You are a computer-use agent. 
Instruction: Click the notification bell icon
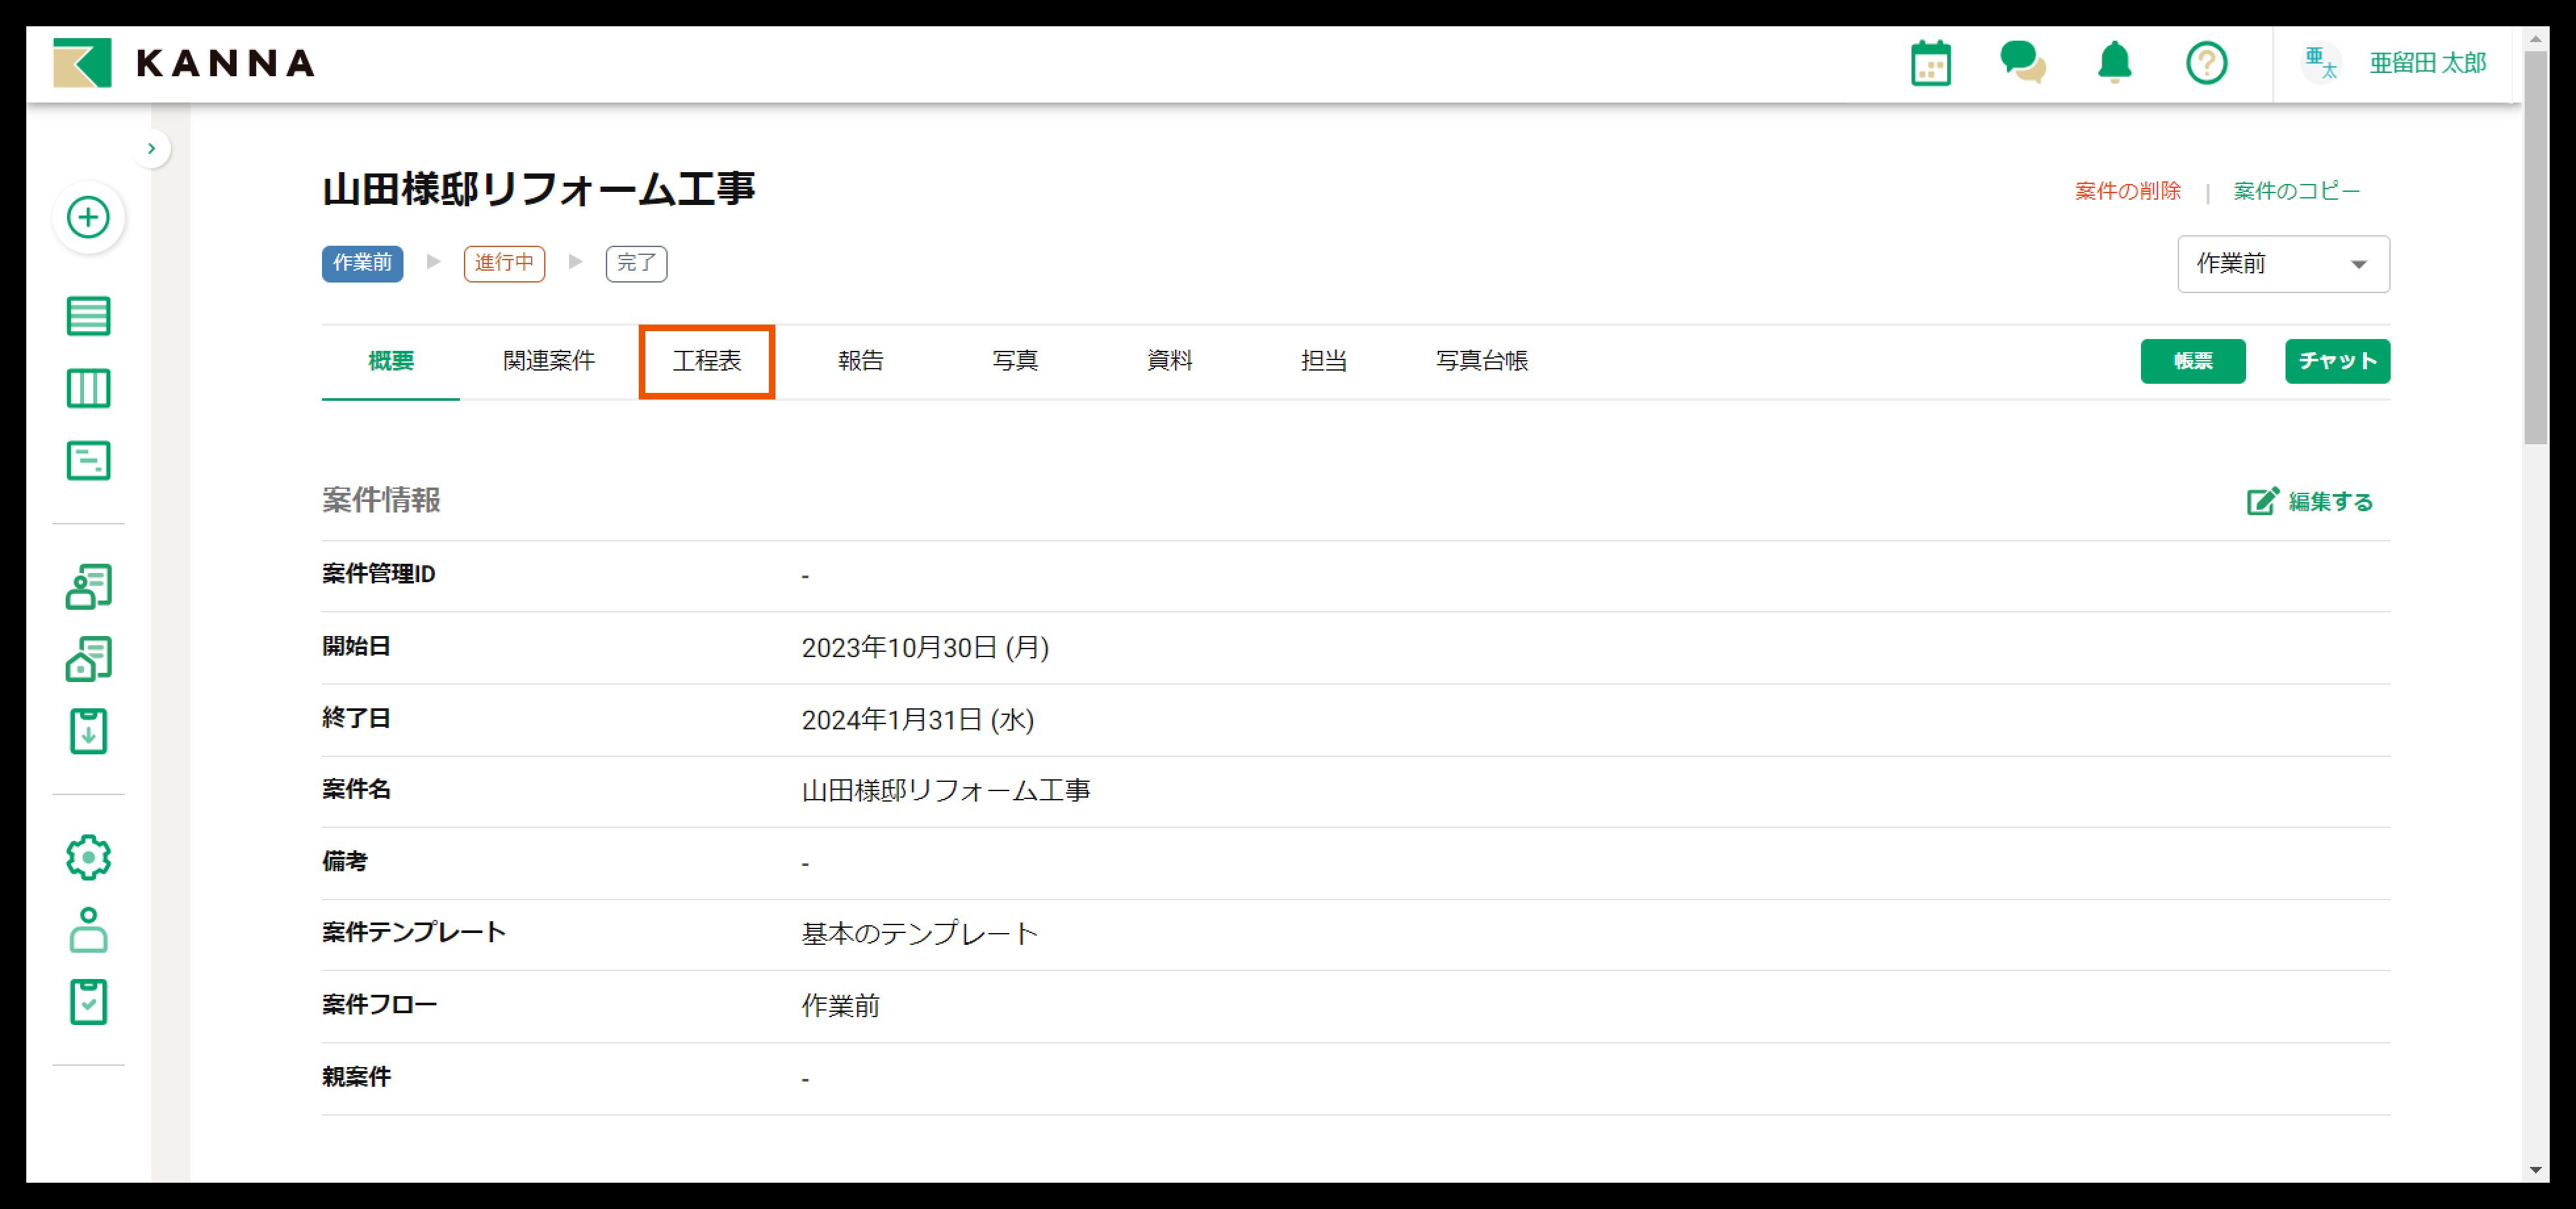point(2114,63)
